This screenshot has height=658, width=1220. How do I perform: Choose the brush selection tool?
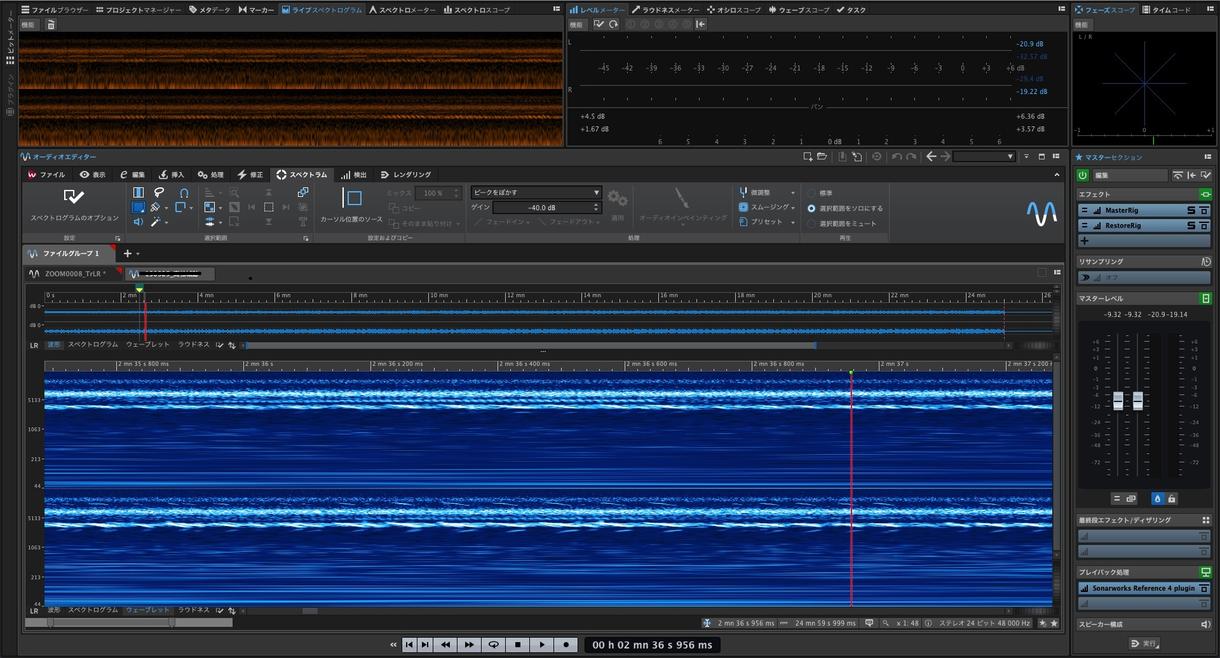(x=155, y=207)
